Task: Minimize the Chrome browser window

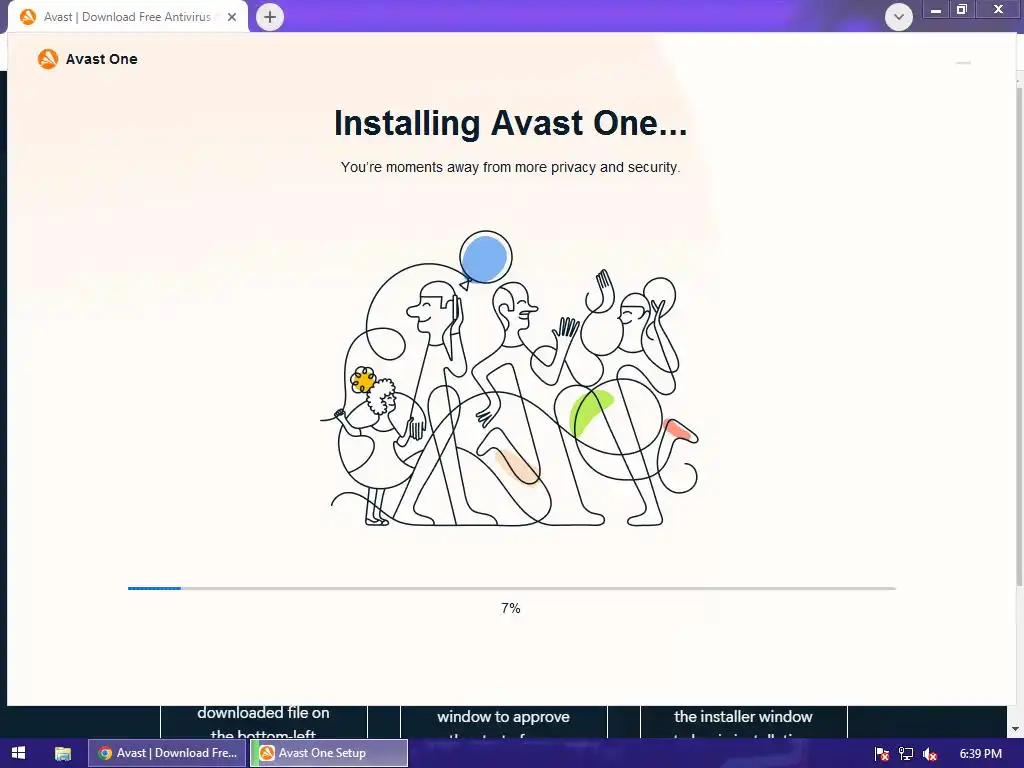Action: point(936,9)
